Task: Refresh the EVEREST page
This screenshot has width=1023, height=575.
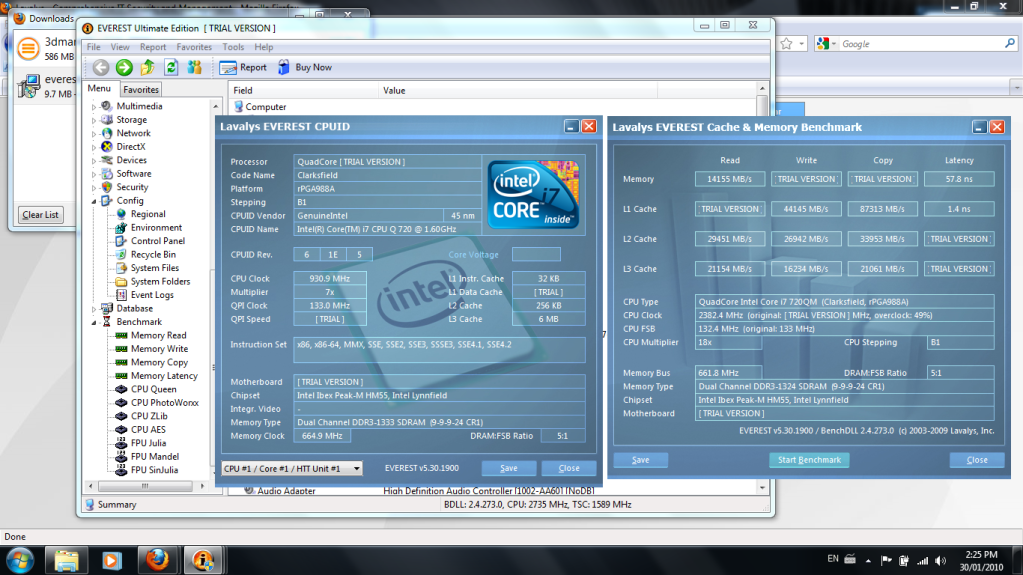Action: (x=171, y=67)
